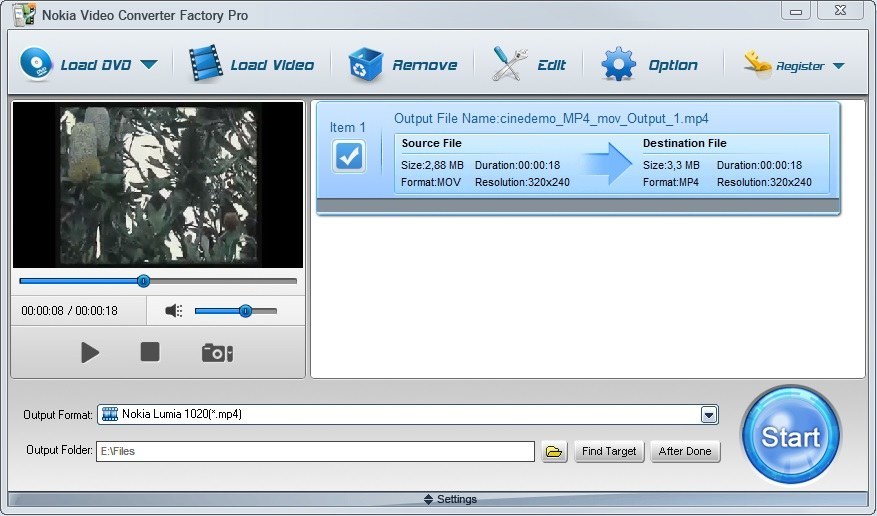Click the Size:2,88 MB source value

pos(432,165)
